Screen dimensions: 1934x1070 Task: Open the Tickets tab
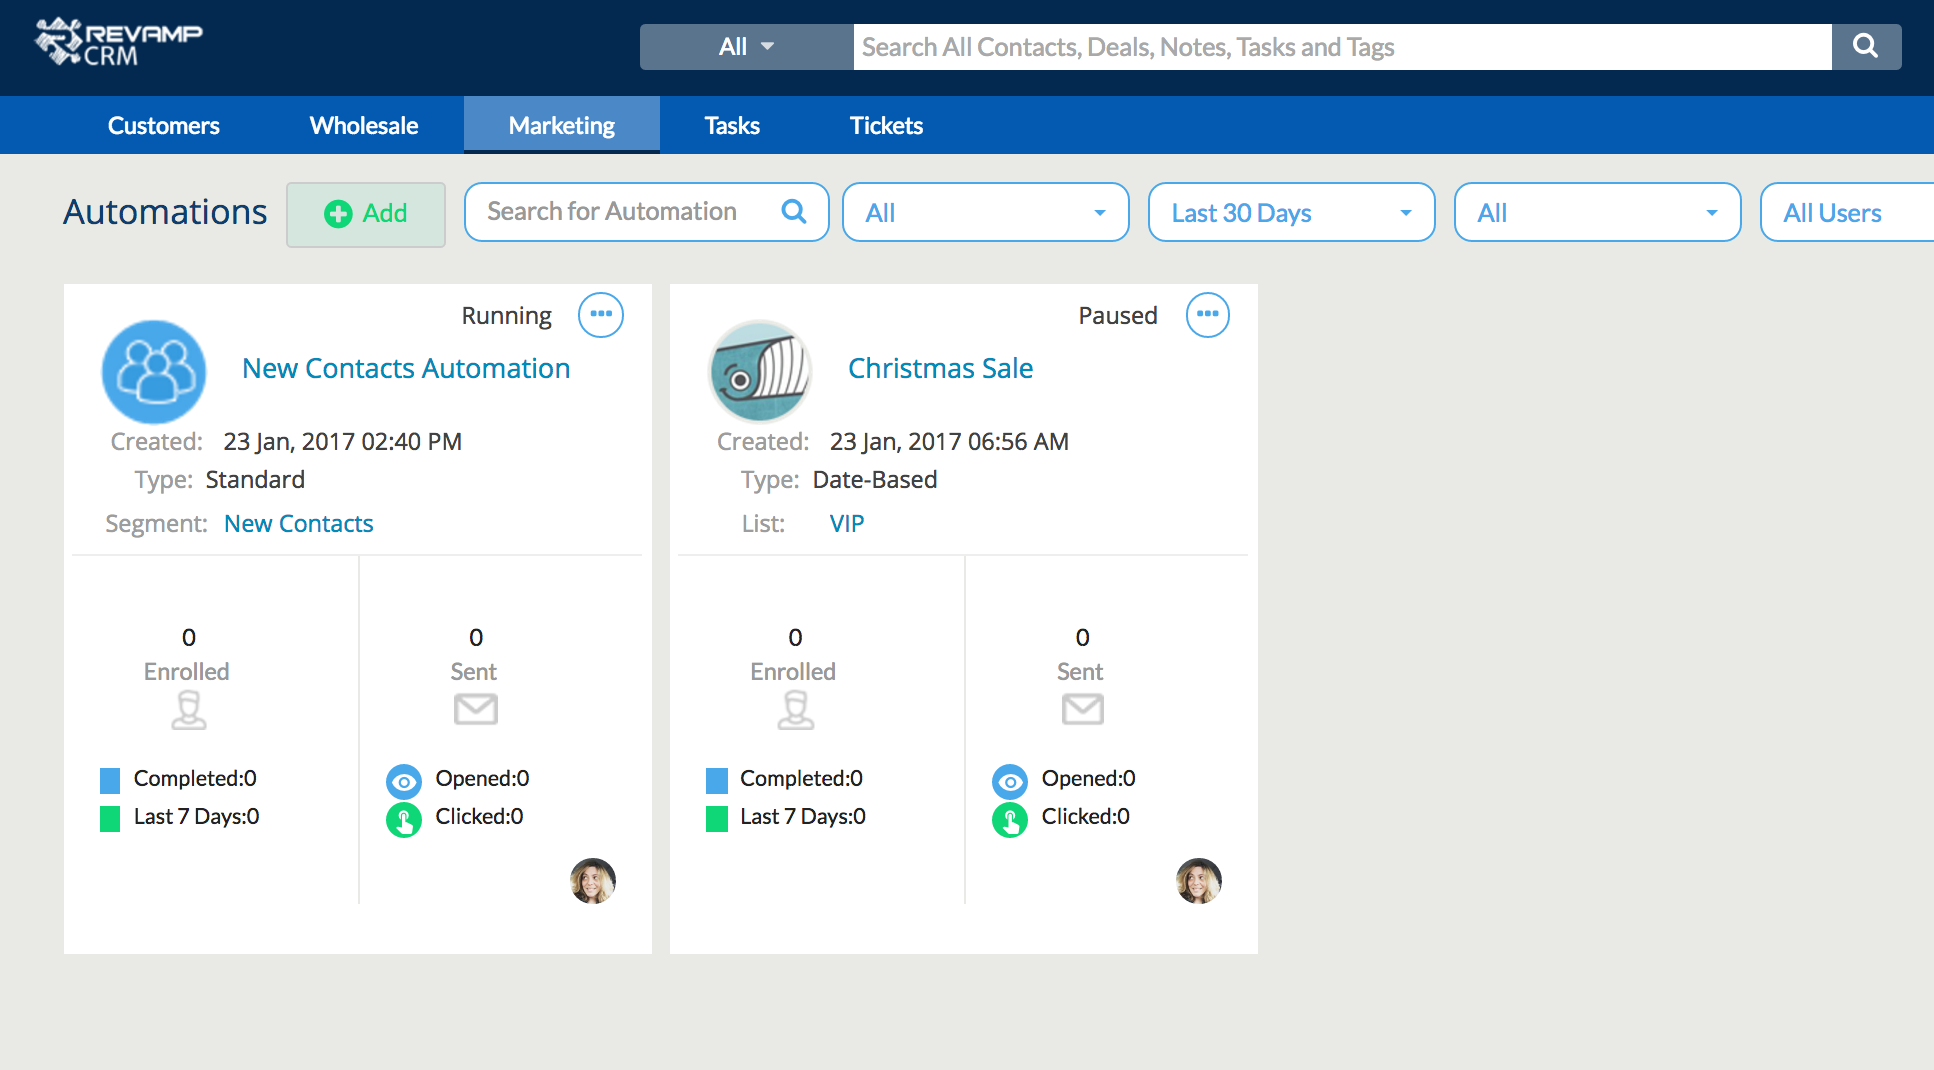pos(886,125)
